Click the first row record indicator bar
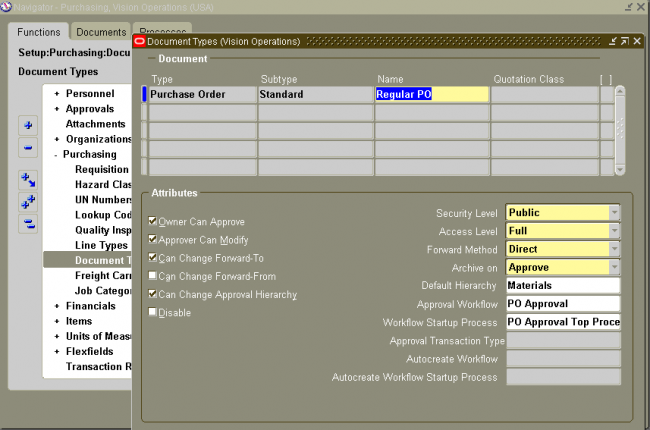 coord(144,95)
